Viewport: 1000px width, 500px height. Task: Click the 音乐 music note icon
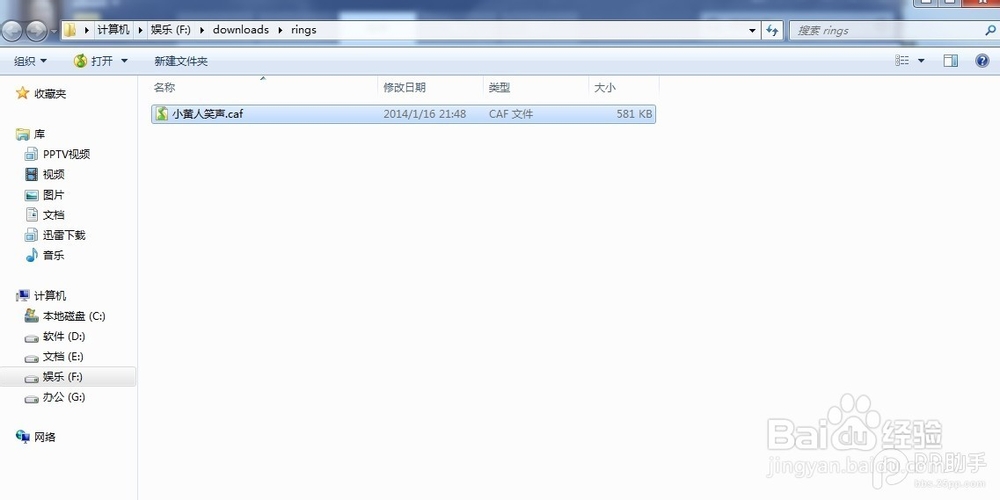point(31,255)
